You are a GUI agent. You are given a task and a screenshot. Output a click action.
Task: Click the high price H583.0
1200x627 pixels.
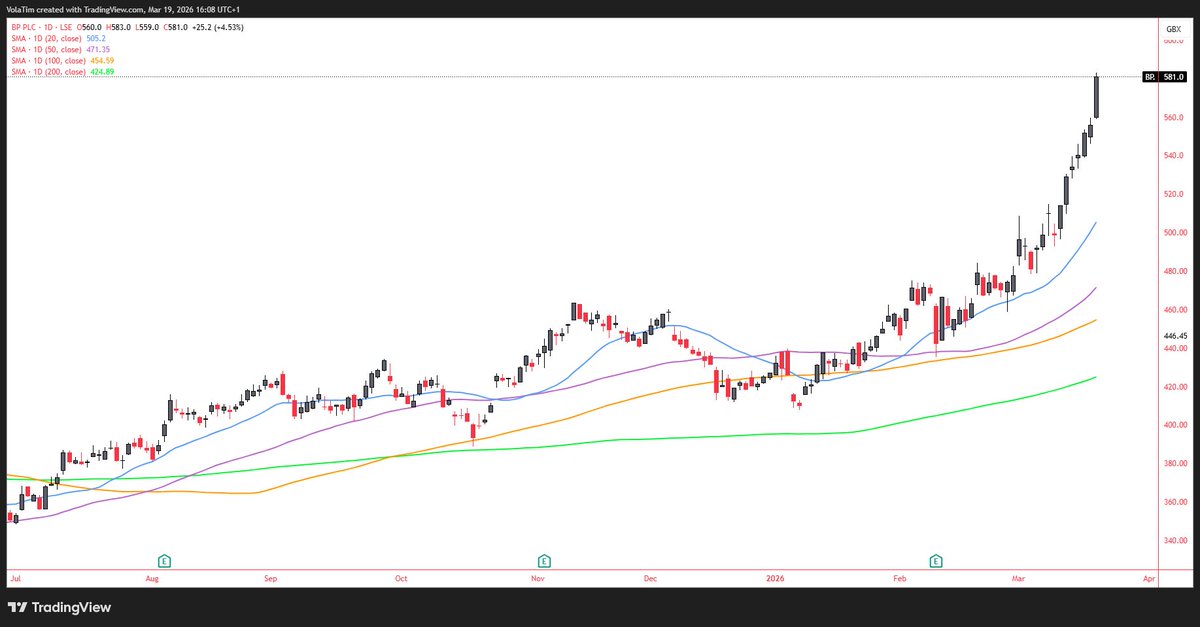coord(119,29)
